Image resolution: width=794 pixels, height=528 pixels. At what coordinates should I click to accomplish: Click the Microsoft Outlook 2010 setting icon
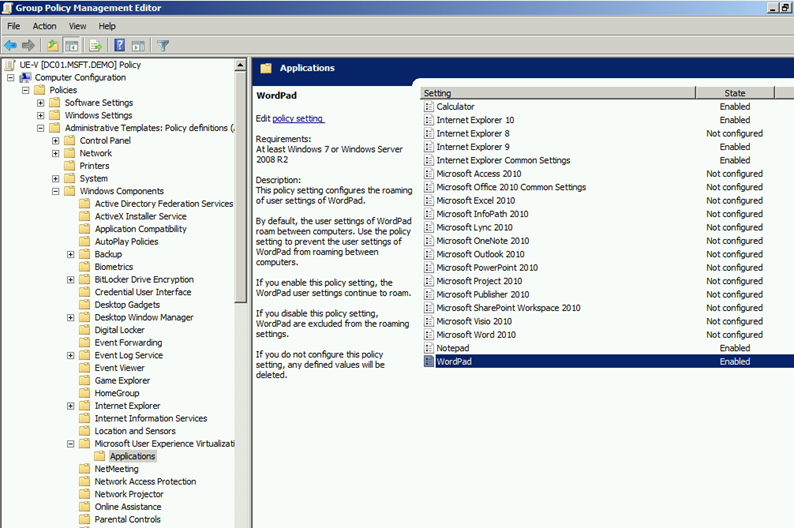[x=429, y=254]
